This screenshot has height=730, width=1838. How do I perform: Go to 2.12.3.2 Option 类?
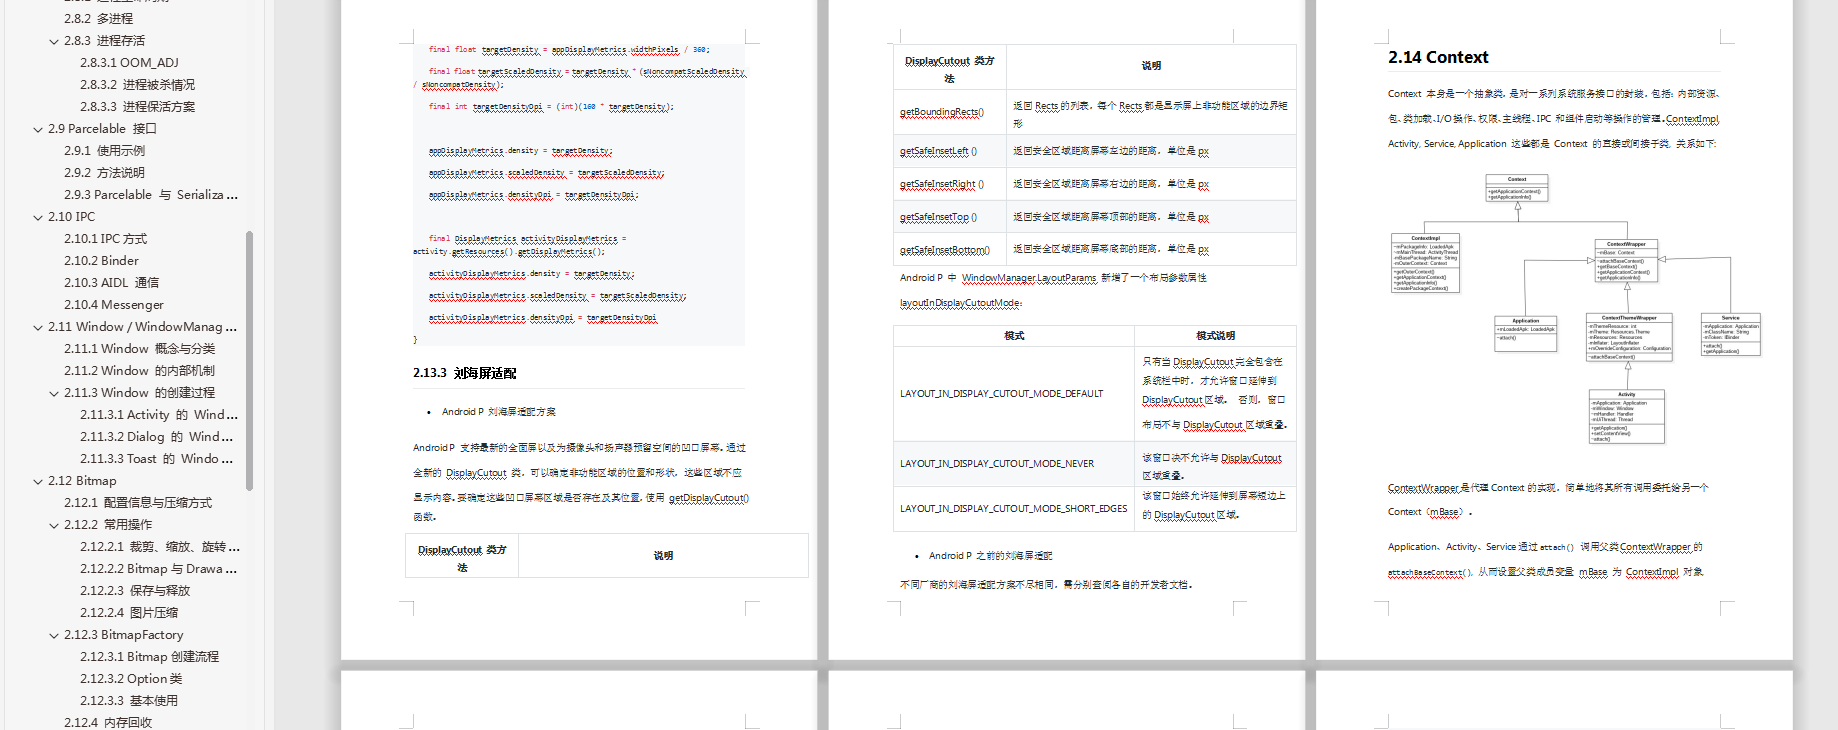click(x=131, y=679)
